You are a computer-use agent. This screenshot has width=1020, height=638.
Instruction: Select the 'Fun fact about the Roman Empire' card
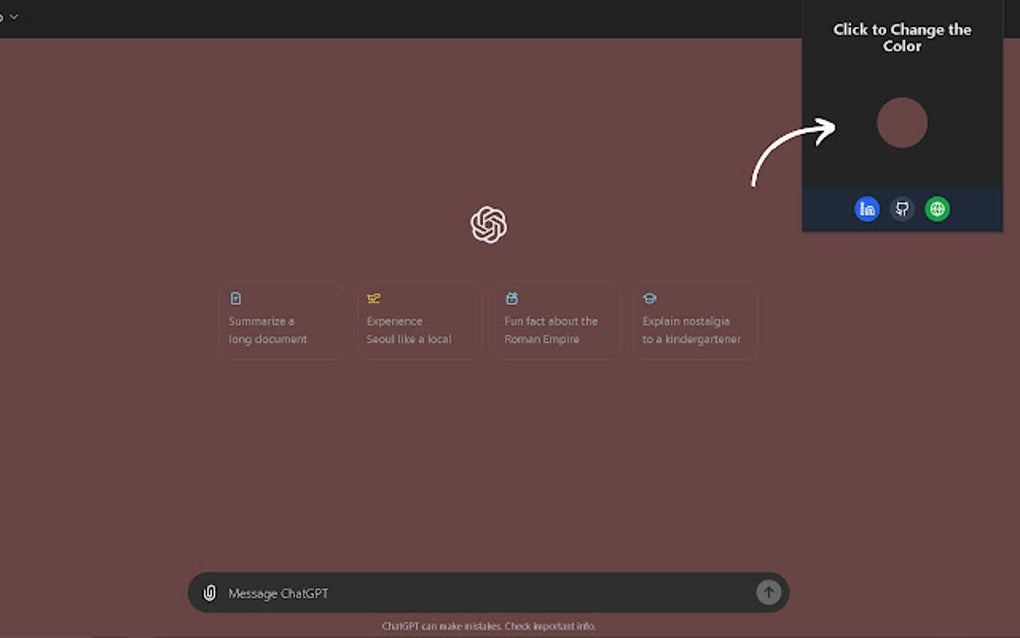coord(556,321)
